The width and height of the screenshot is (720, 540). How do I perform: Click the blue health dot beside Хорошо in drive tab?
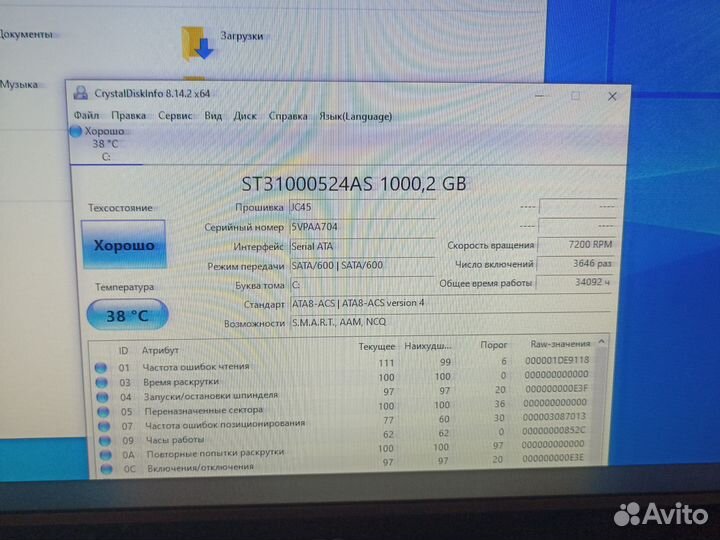(76, 131)
